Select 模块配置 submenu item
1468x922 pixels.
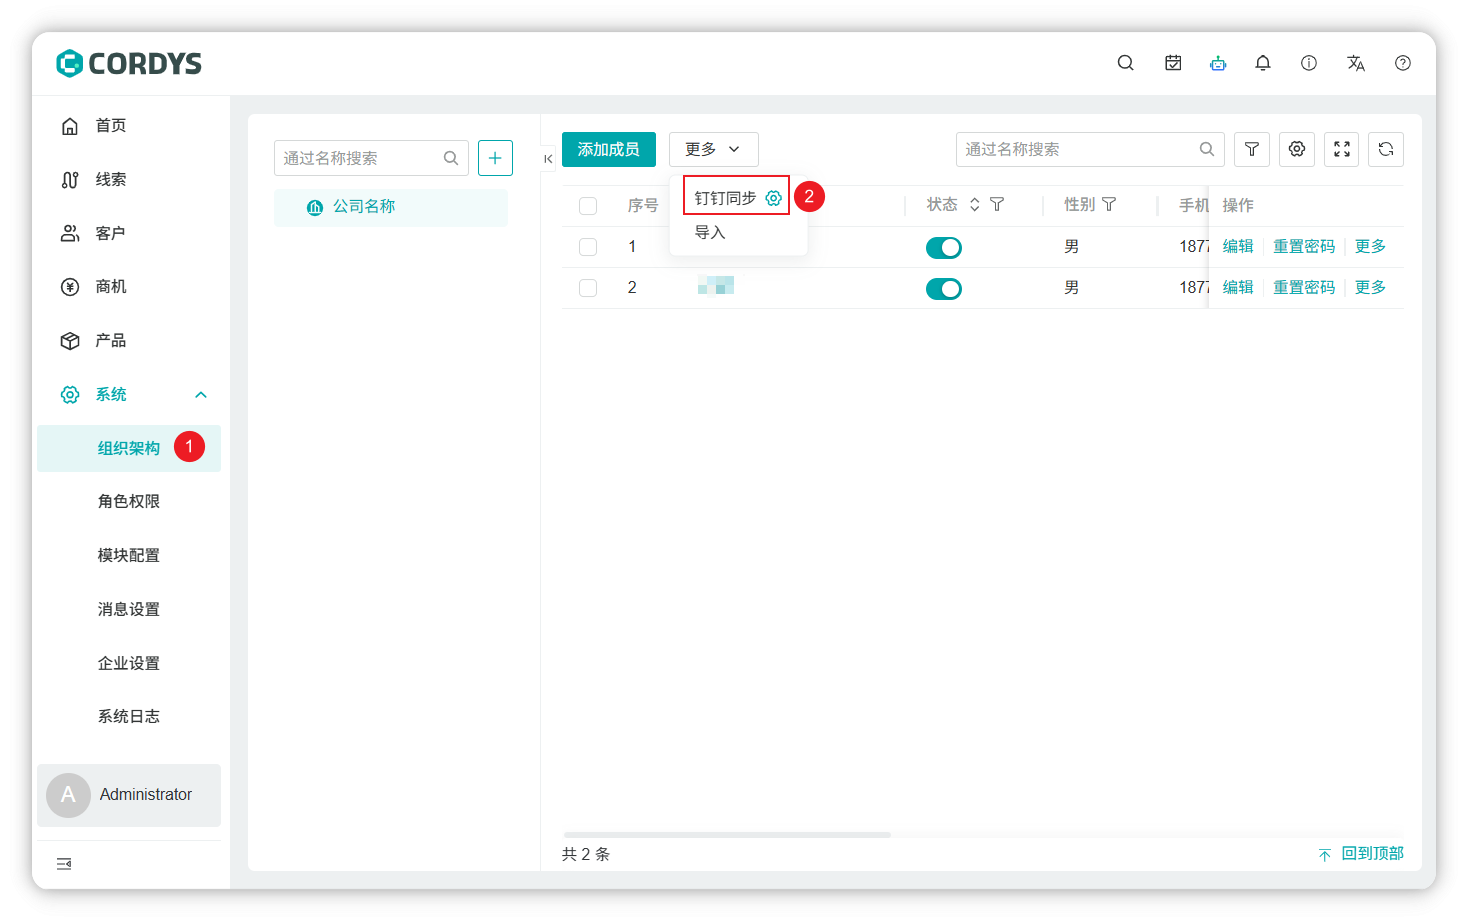coord(129,555)
